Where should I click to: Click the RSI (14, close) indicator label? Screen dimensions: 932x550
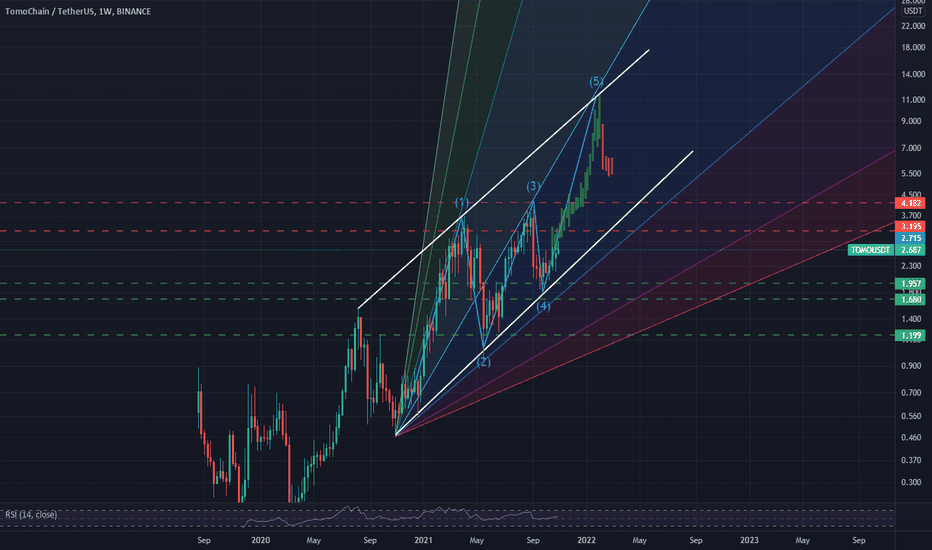coord(31,514)
